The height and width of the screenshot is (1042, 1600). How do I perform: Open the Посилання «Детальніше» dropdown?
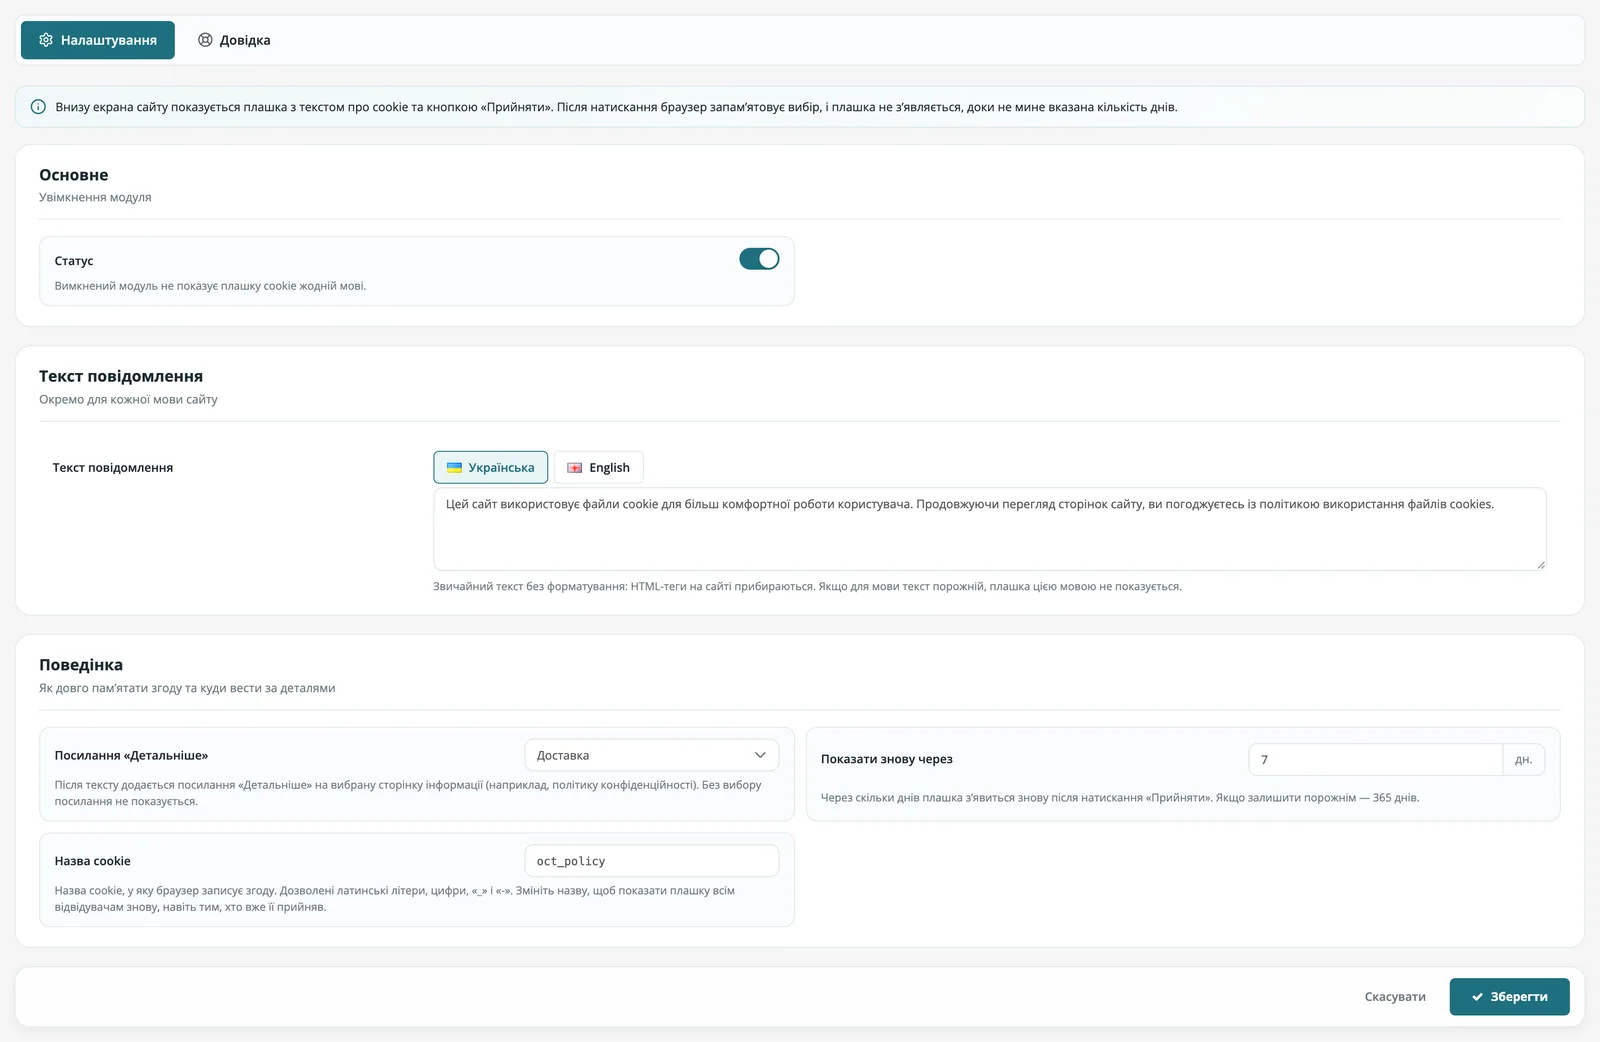651,755
